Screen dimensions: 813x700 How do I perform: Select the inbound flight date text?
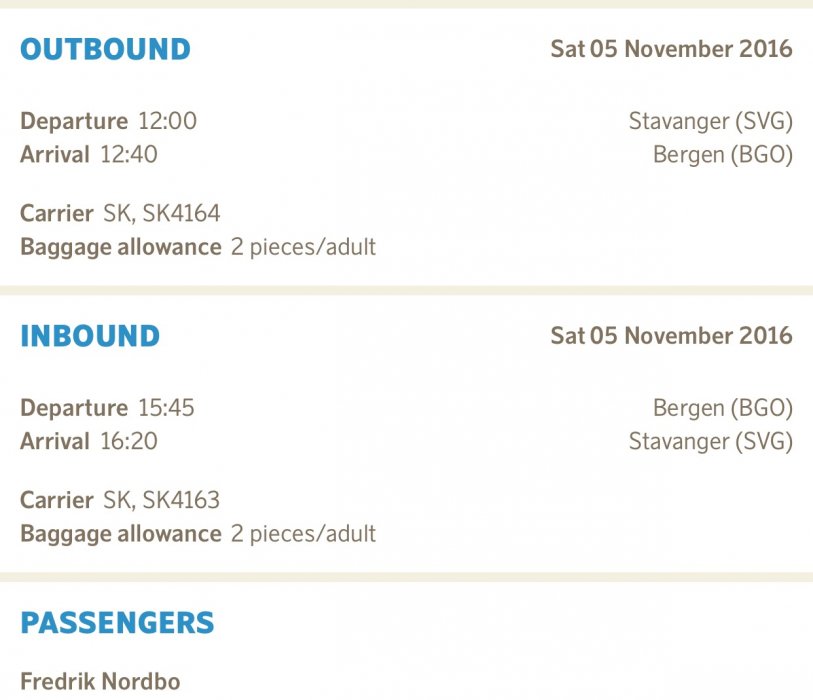pyautogui.click(x=670, y=335)
